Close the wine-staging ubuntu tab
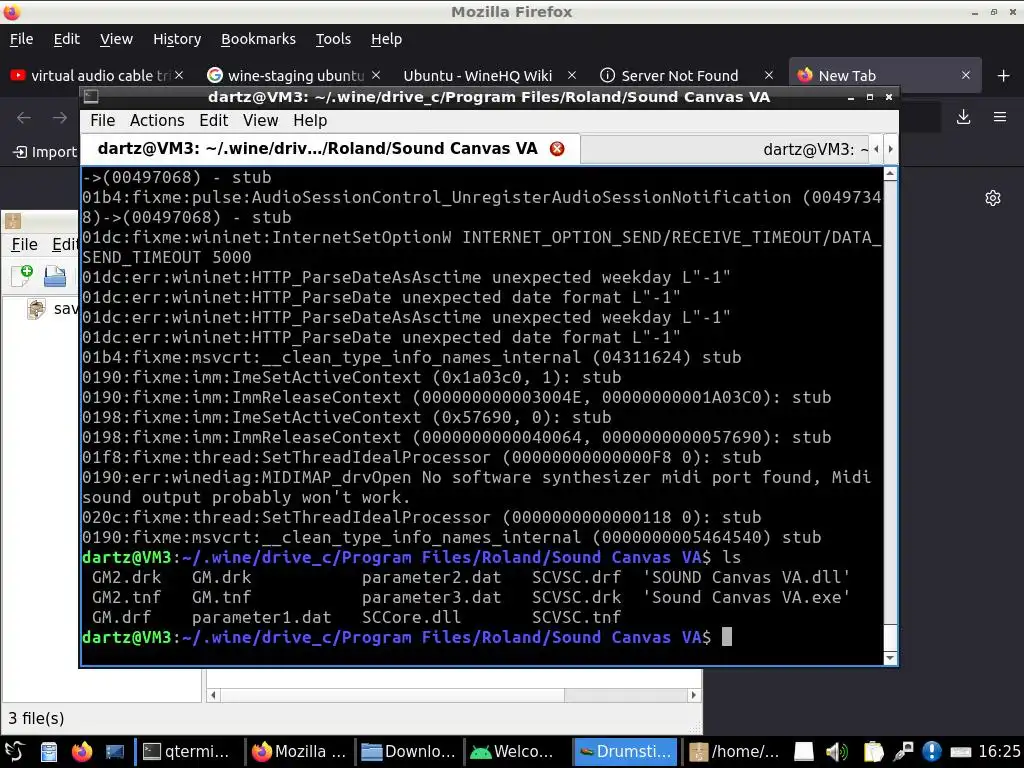This screenshot has height=768, width=1024. coord(376,75)
